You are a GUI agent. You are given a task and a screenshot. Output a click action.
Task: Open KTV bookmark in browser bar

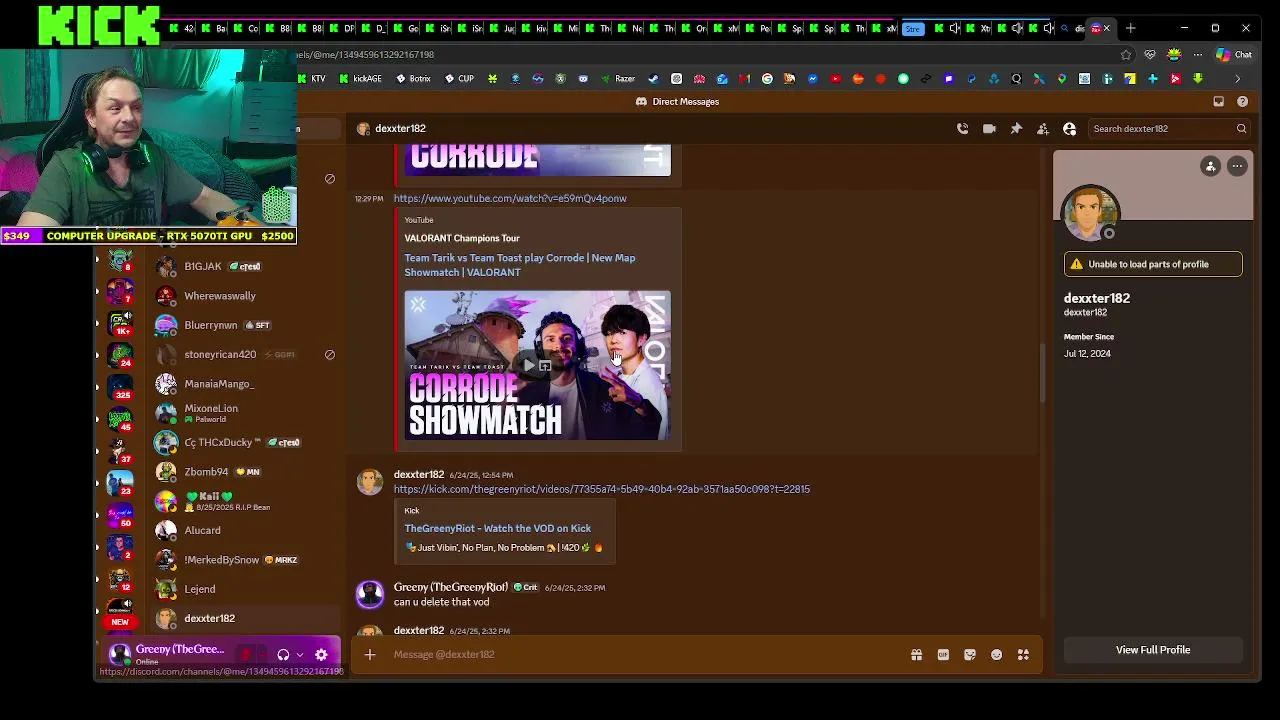pyautogui.click(x=312, y=78)
